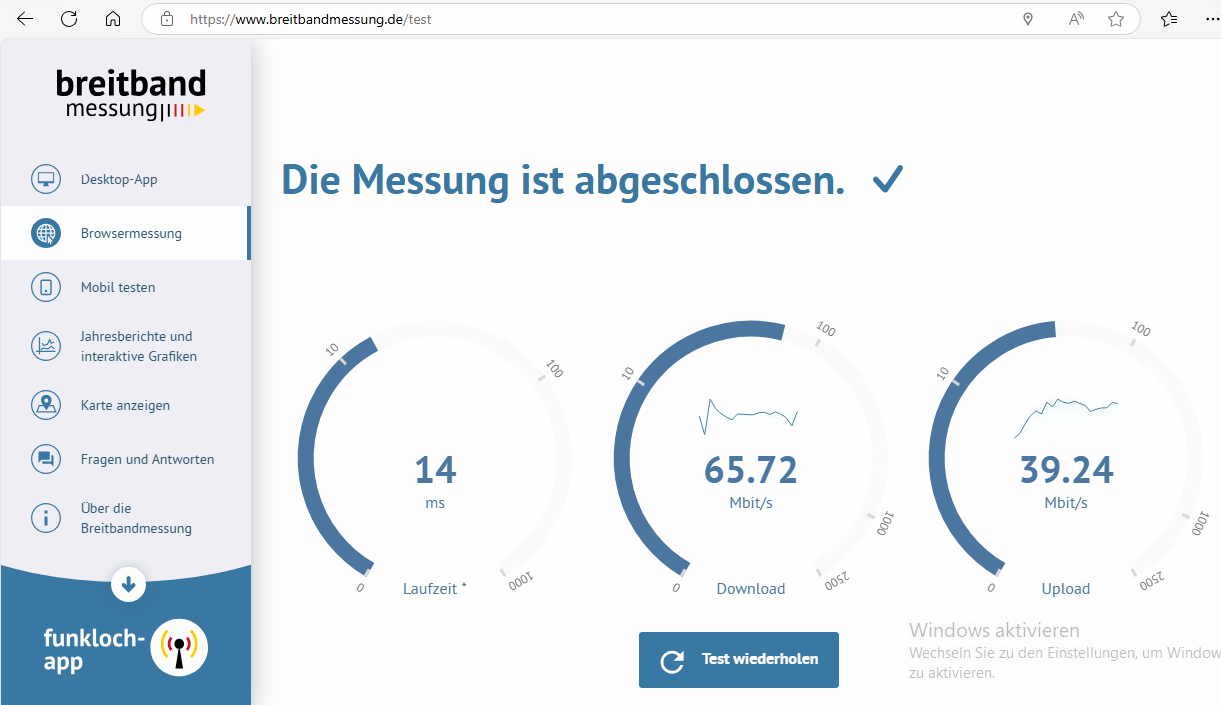This screenshot has width=1221, height=705.
Task: Open the read aloud icon
Action: click(1076, 19)
